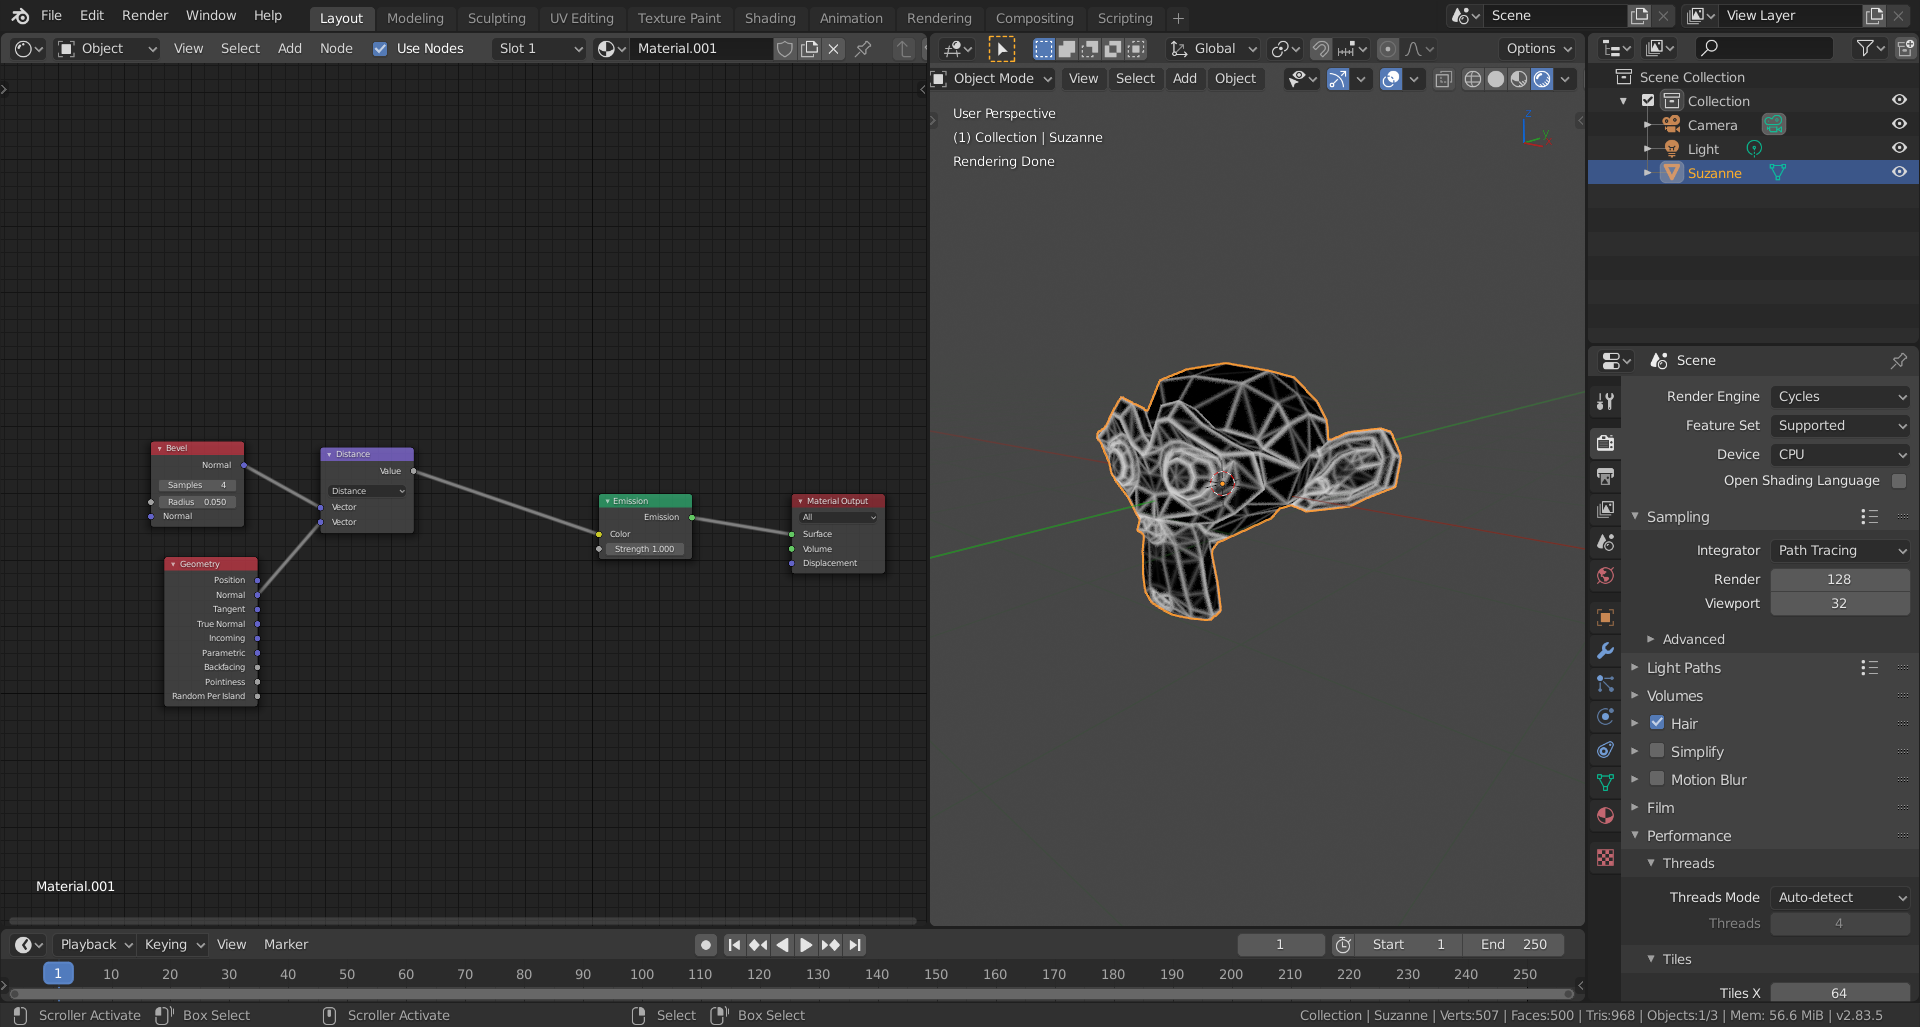The height and width of the screenshot is (1027, 1920).
Task: Open the Keying popover in timeline
Action: point(173,945)
